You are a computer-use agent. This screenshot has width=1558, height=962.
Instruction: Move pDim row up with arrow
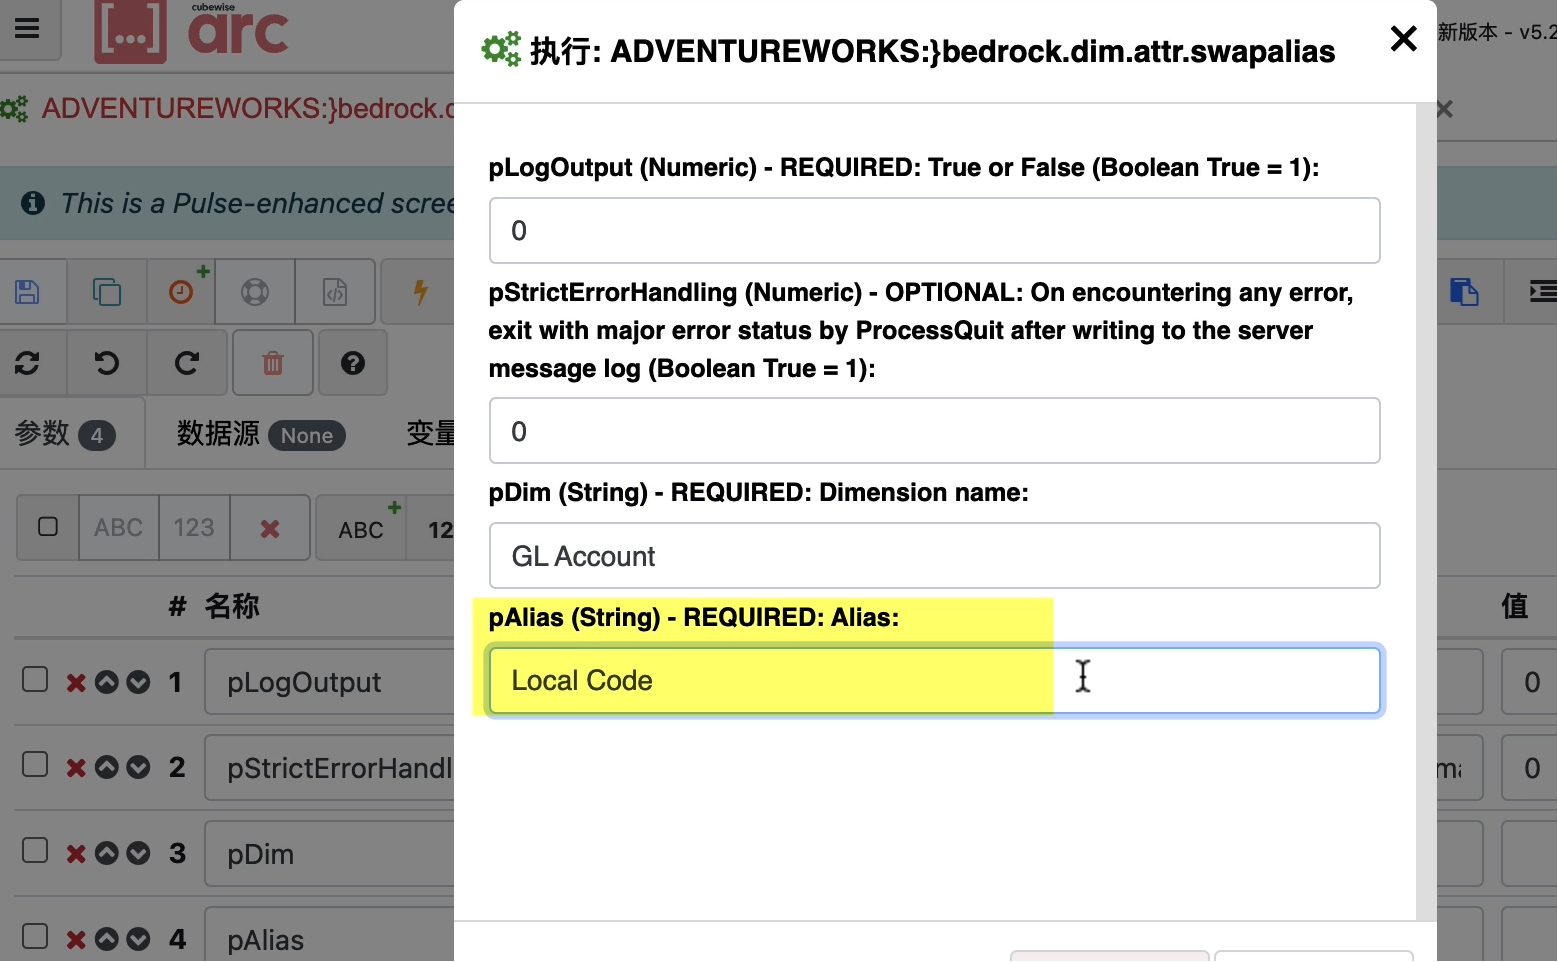107,854
